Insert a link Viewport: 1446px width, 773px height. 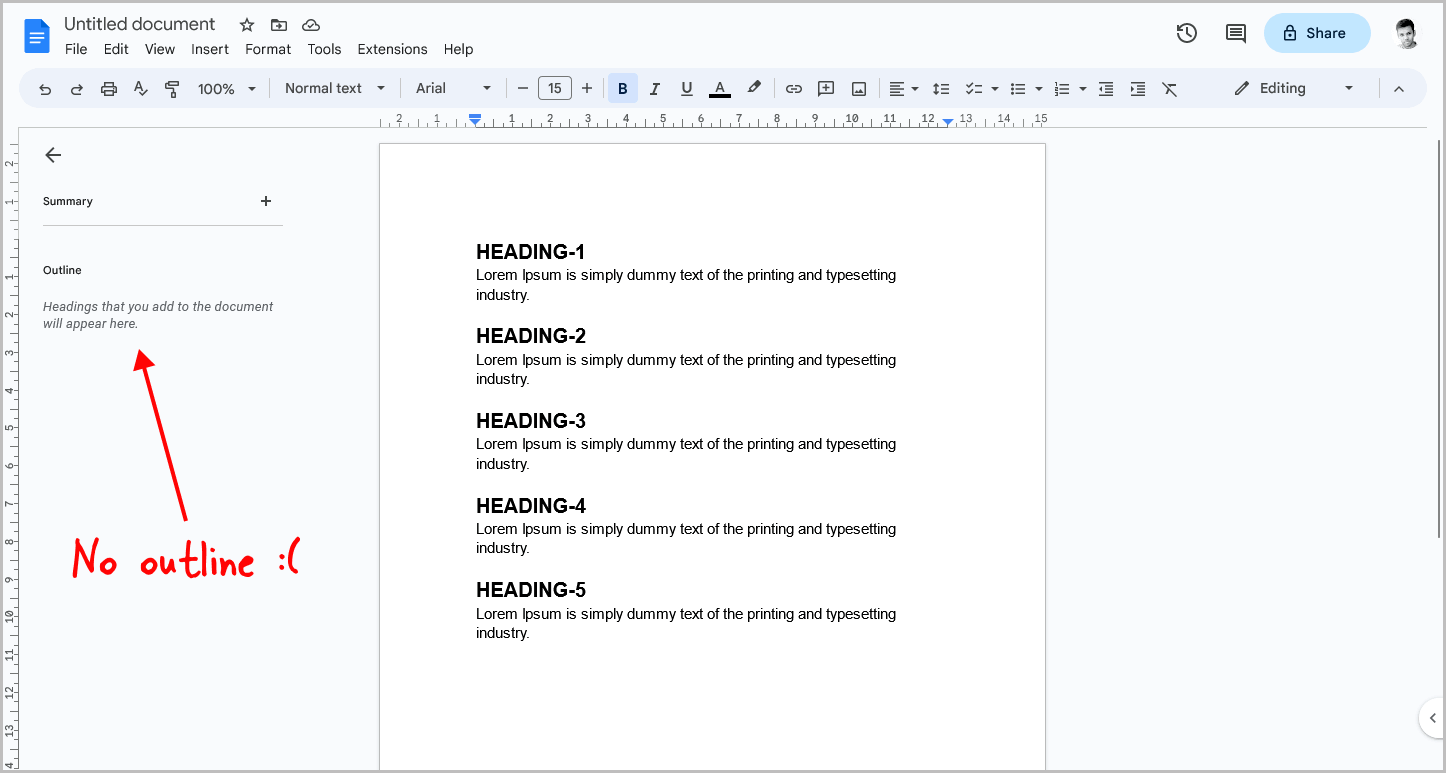(794, 89)
